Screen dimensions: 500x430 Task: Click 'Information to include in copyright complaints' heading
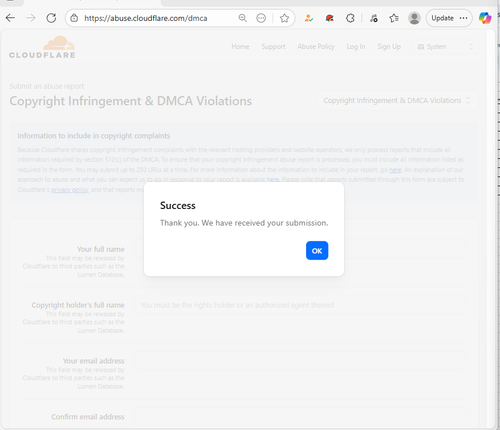pos(94,136)
